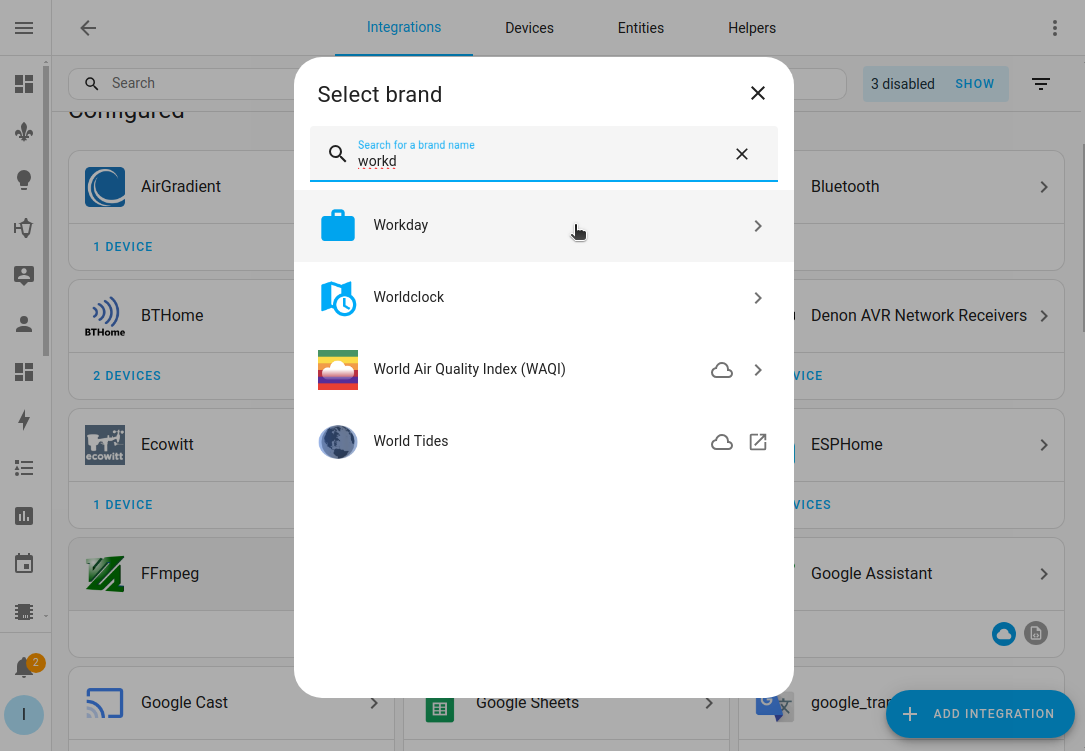Open the to-do list sidebar icon
Screen dimensions: 1085x751
coord(24,467)
